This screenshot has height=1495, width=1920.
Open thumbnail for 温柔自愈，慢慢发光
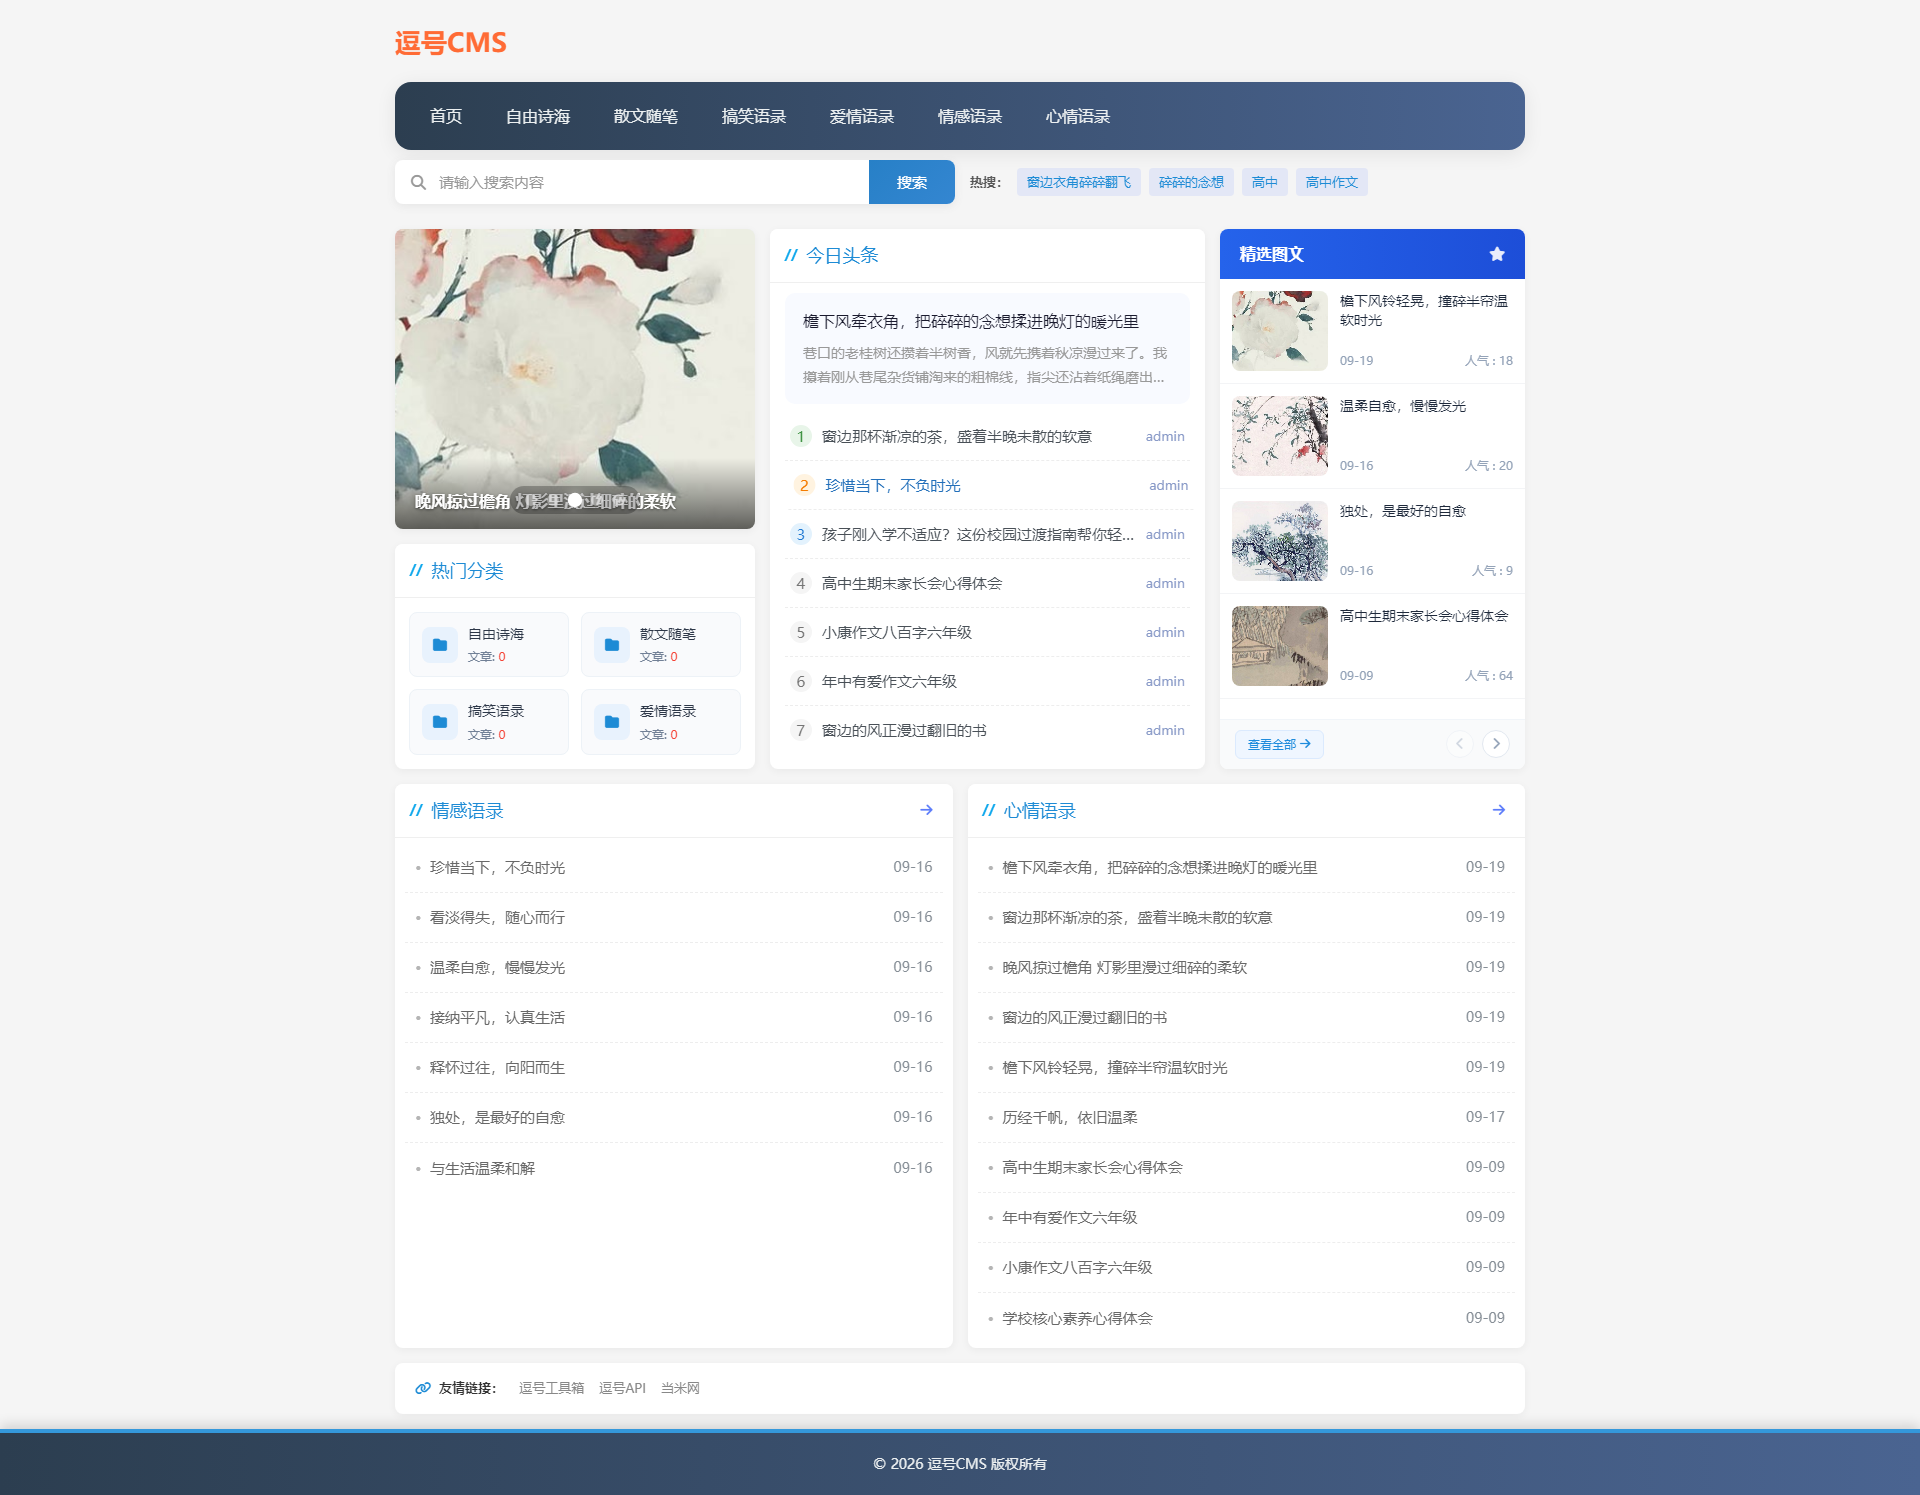click(x=1280, y=436)
